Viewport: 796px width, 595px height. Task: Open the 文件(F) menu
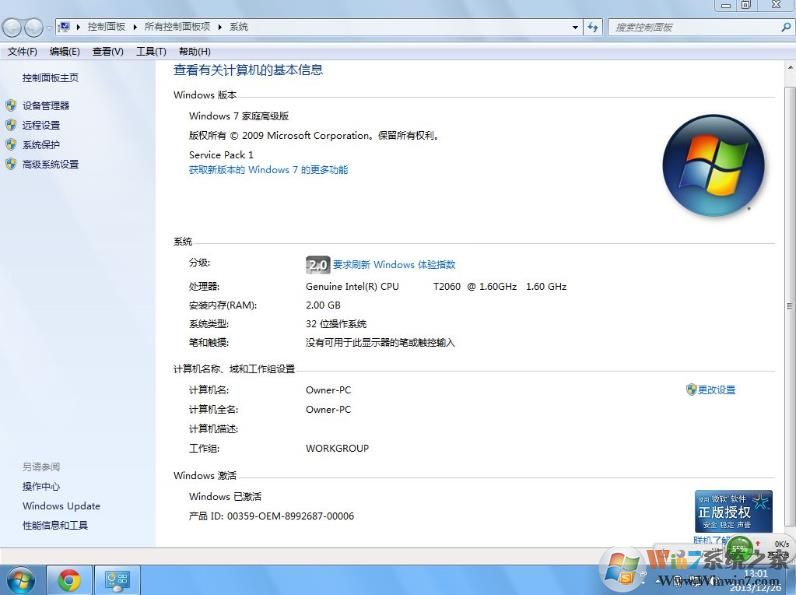point(22,52)
